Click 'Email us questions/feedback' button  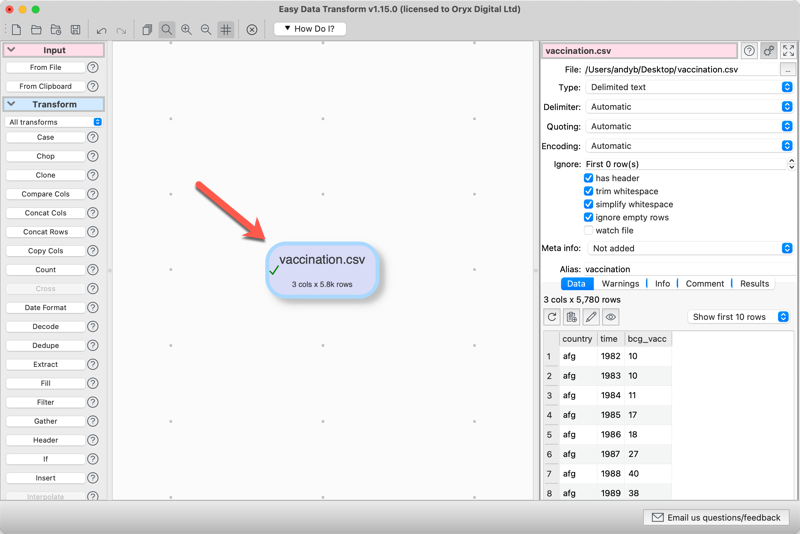pyautogui.click(x=716, y=518)
